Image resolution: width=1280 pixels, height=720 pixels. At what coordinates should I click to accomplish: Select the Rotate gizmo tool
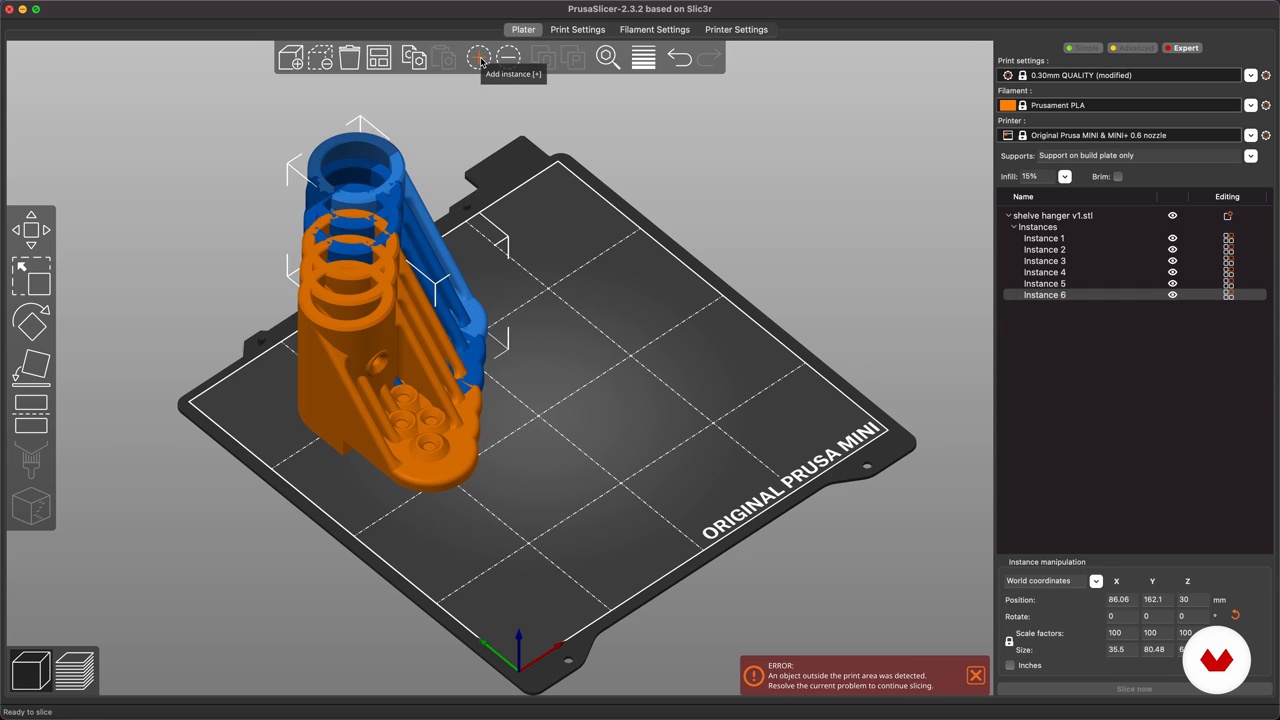coord(31,324)
